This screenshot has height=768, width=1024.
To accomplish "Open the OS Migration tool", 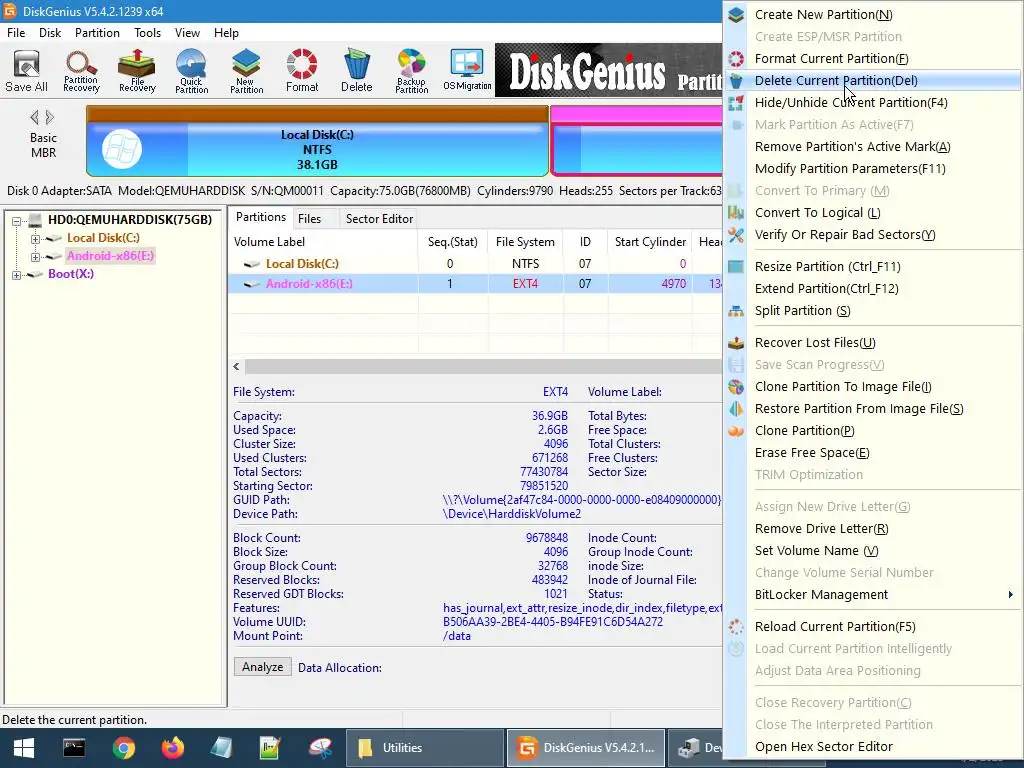I will [467, 71].
